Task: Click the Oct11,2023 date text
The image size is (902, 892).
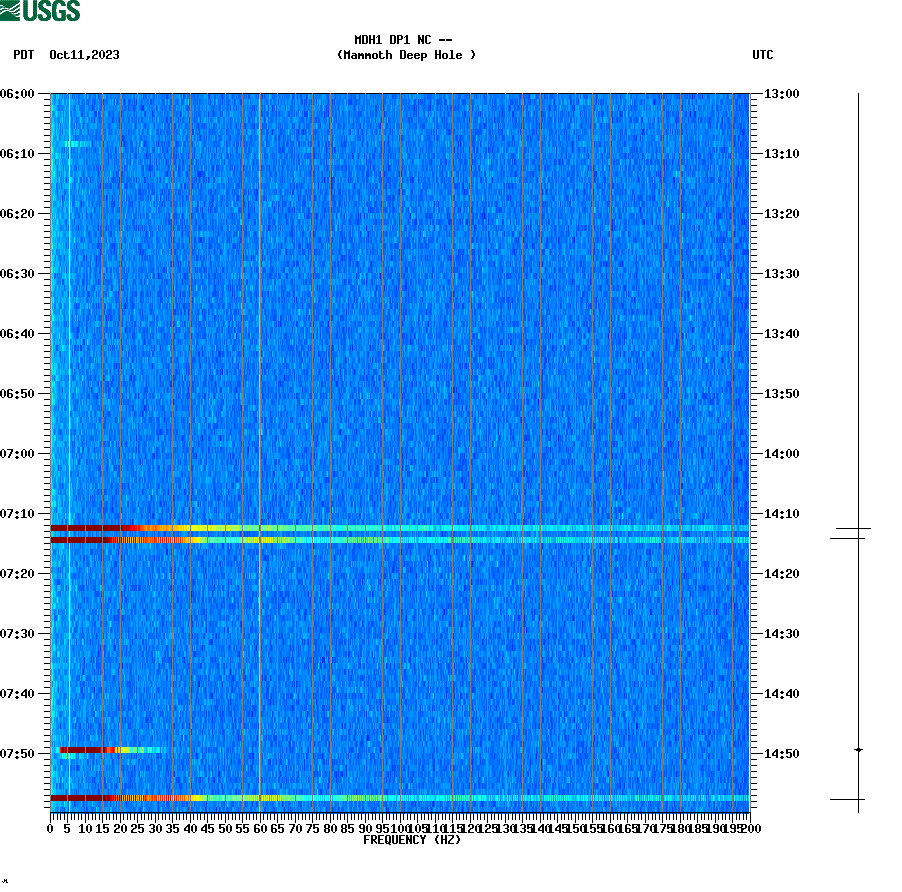Action: pos(84,56)
